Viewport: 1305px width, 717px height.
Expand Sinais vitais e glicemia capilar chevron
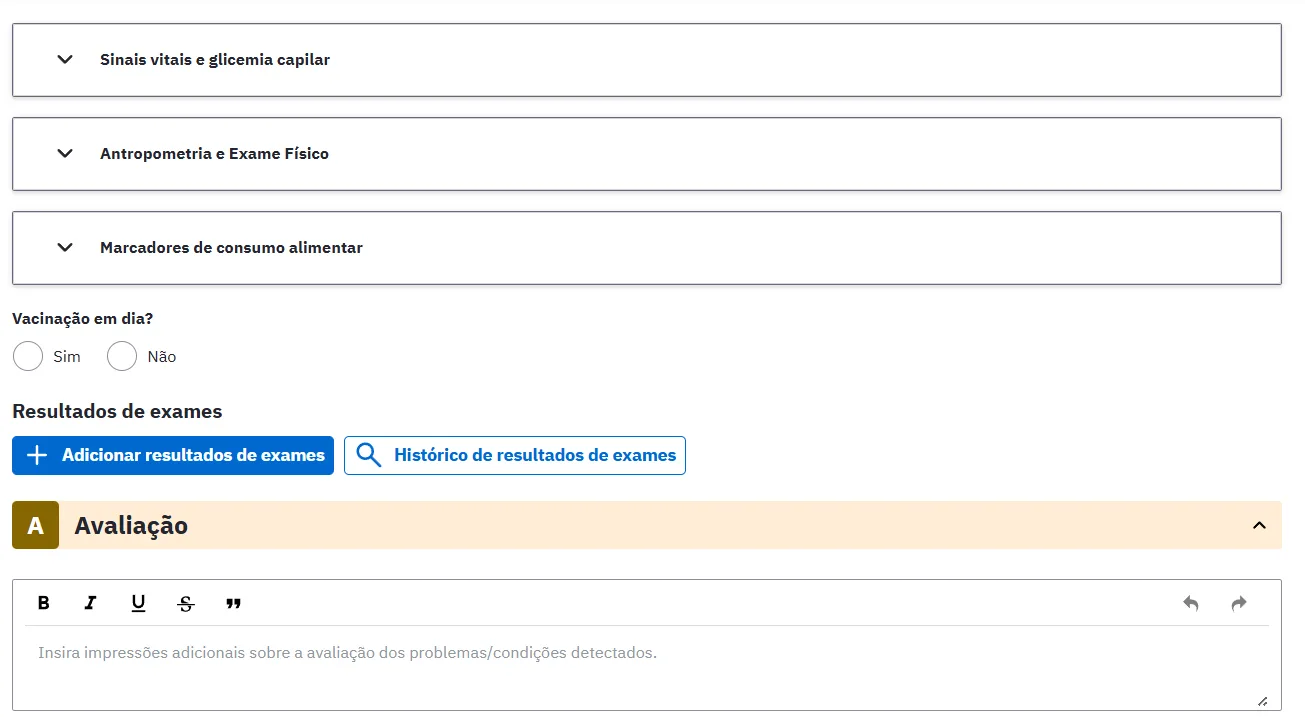tap(65, 60)
